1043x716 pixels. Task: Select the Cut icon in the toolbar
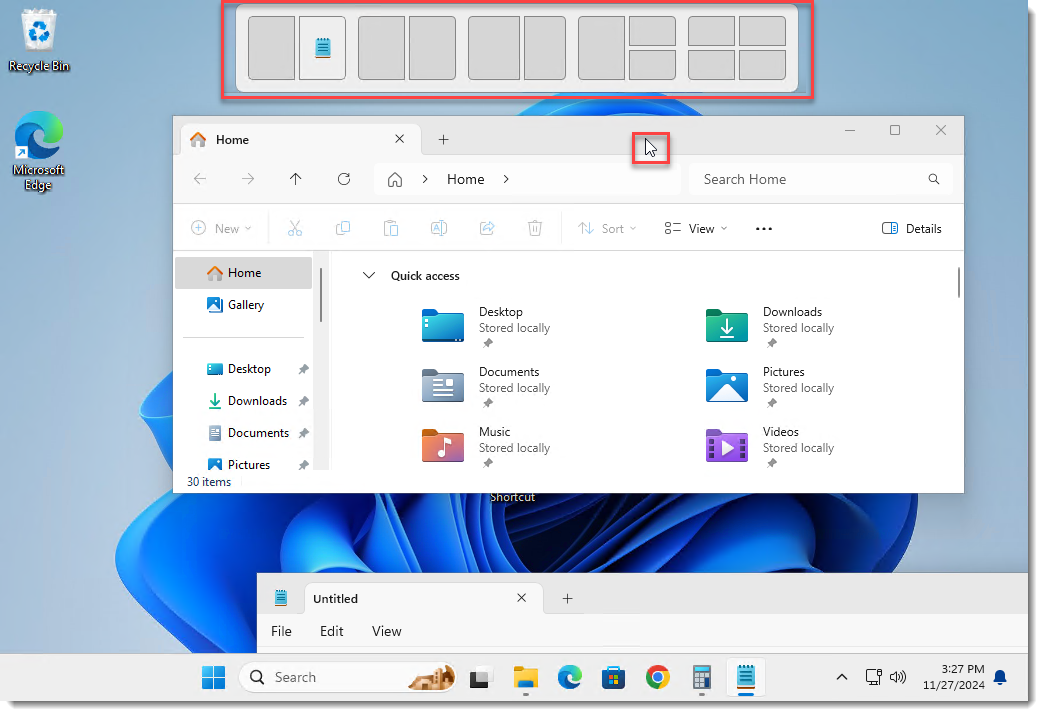click(295, 228)
